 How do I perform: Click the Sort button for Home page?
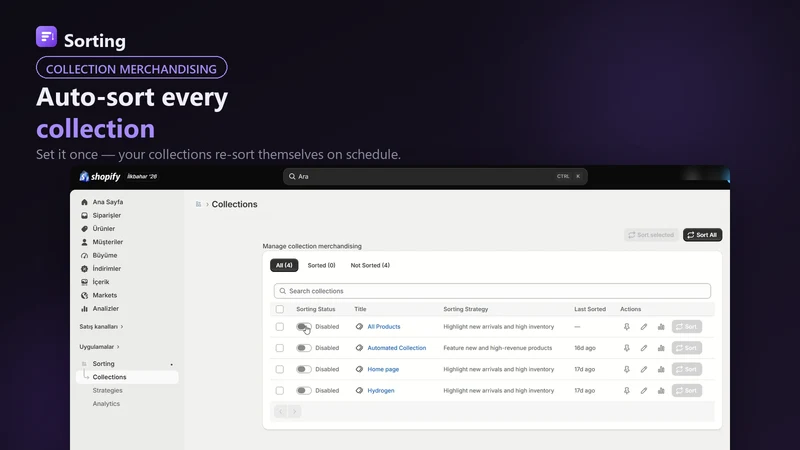tap(687, 369)
